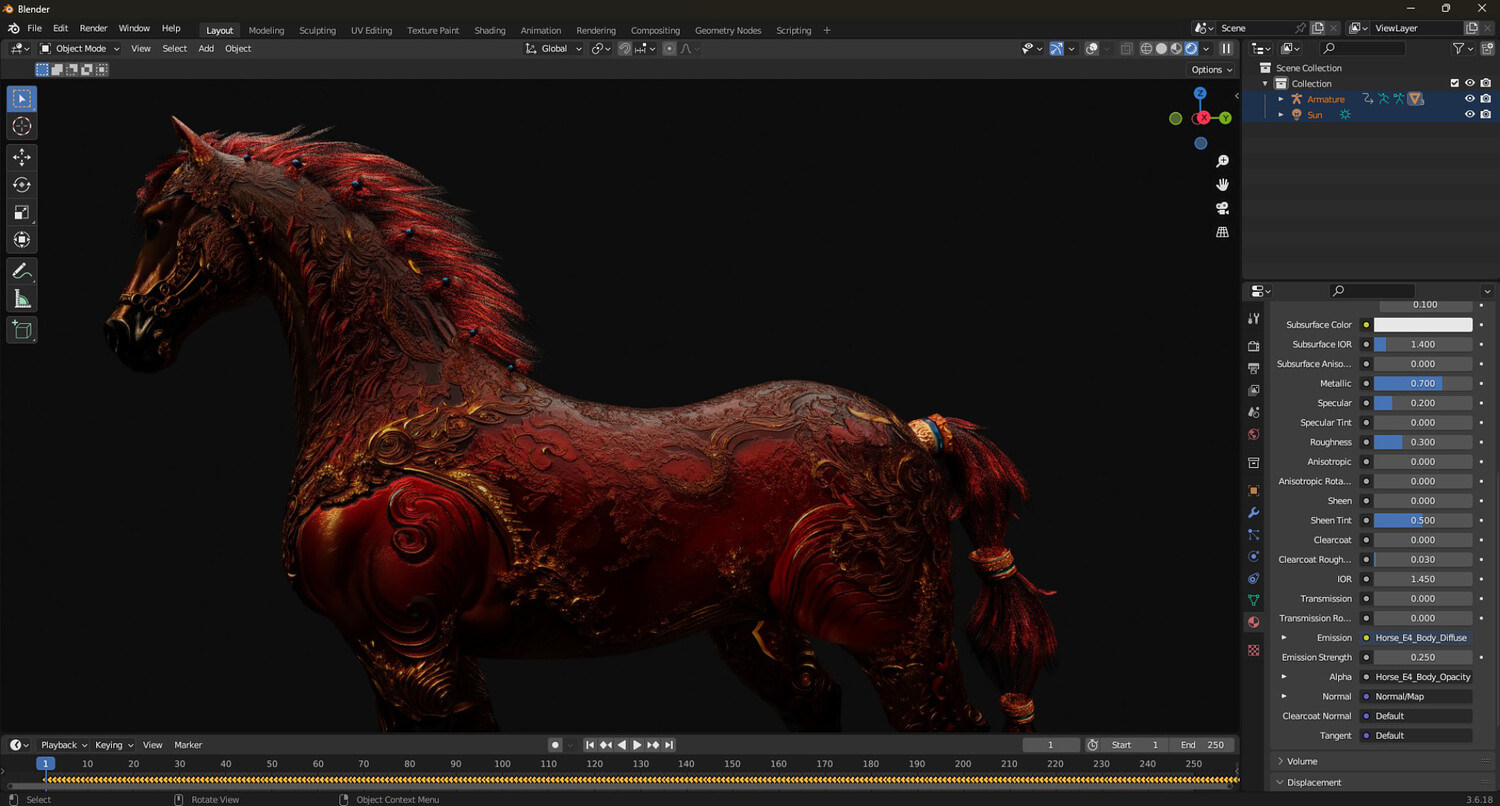Uncheck the Collection exclude checkbox
This screenshot has height=806, width=1500.
[1454, 83]
